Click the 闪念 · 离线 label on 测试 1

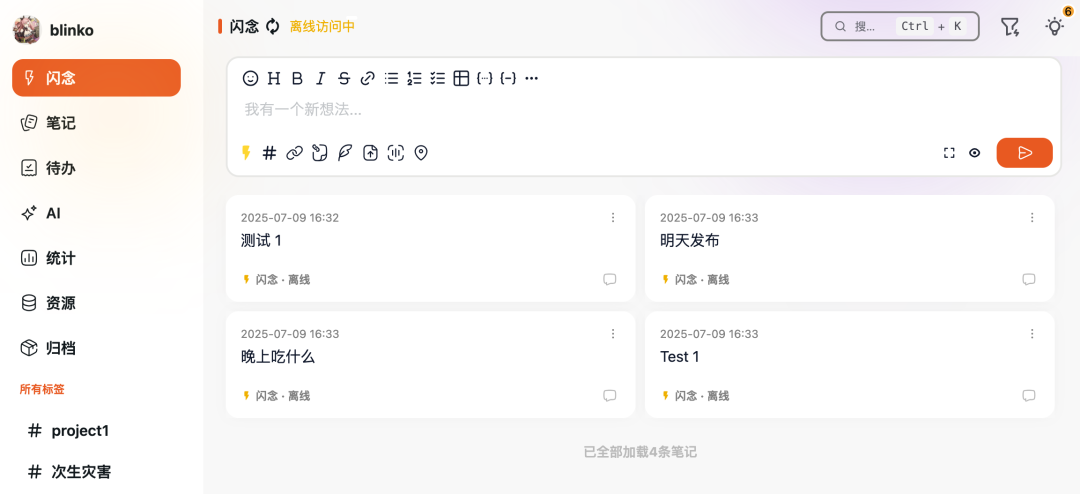click(x=283, y=280)
